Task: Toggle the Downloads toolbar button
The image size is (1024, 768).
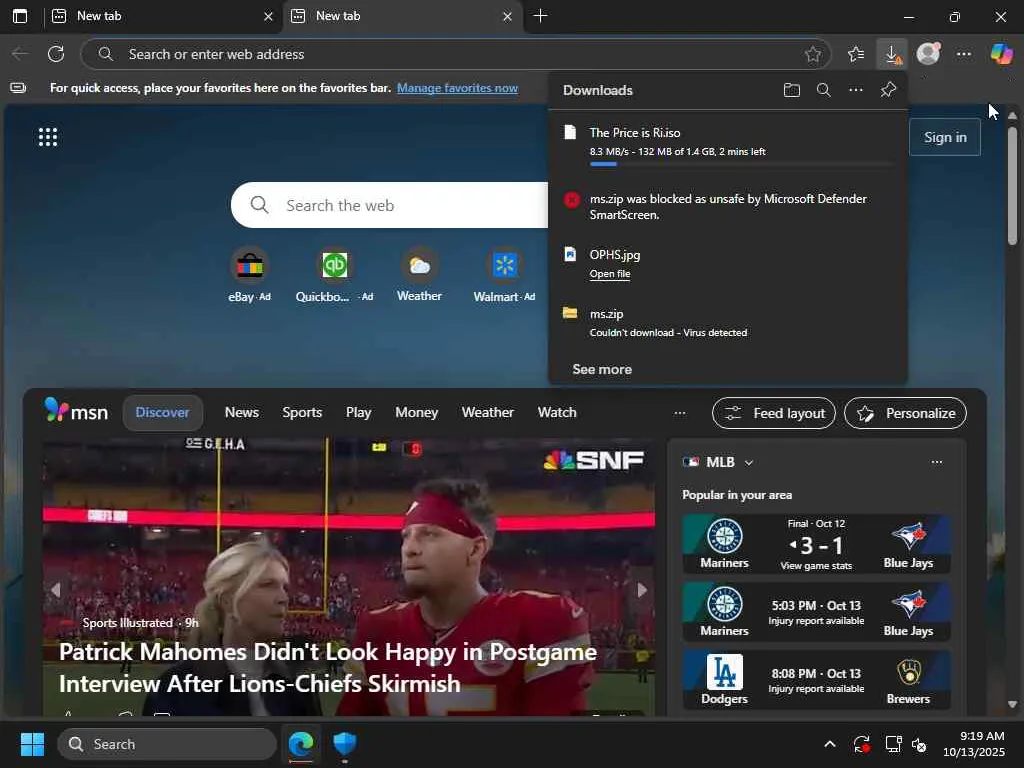Action: (892, 54)
